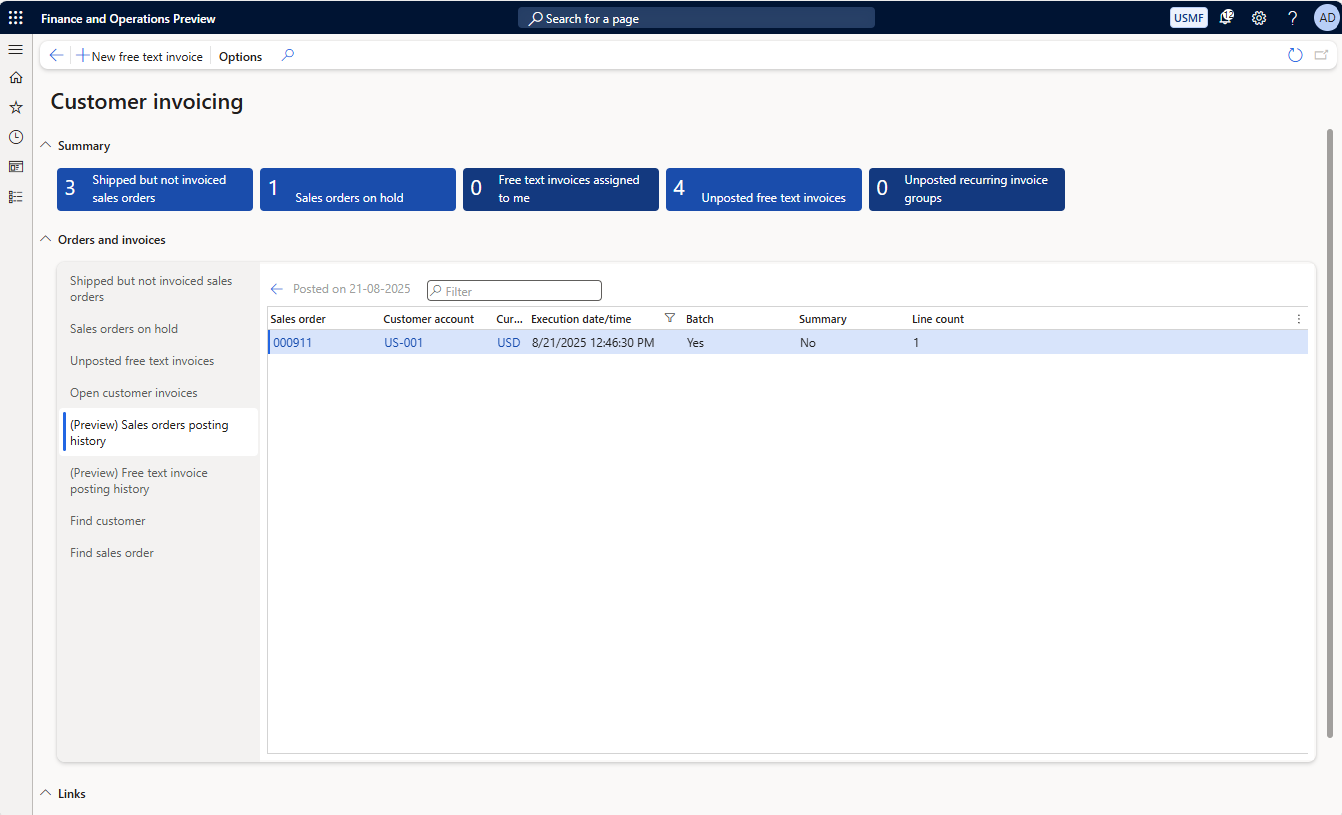The width and height of the screenshot is (1342, 815).
Task: Switch company via USMF button
Action: click(1189, 18)
